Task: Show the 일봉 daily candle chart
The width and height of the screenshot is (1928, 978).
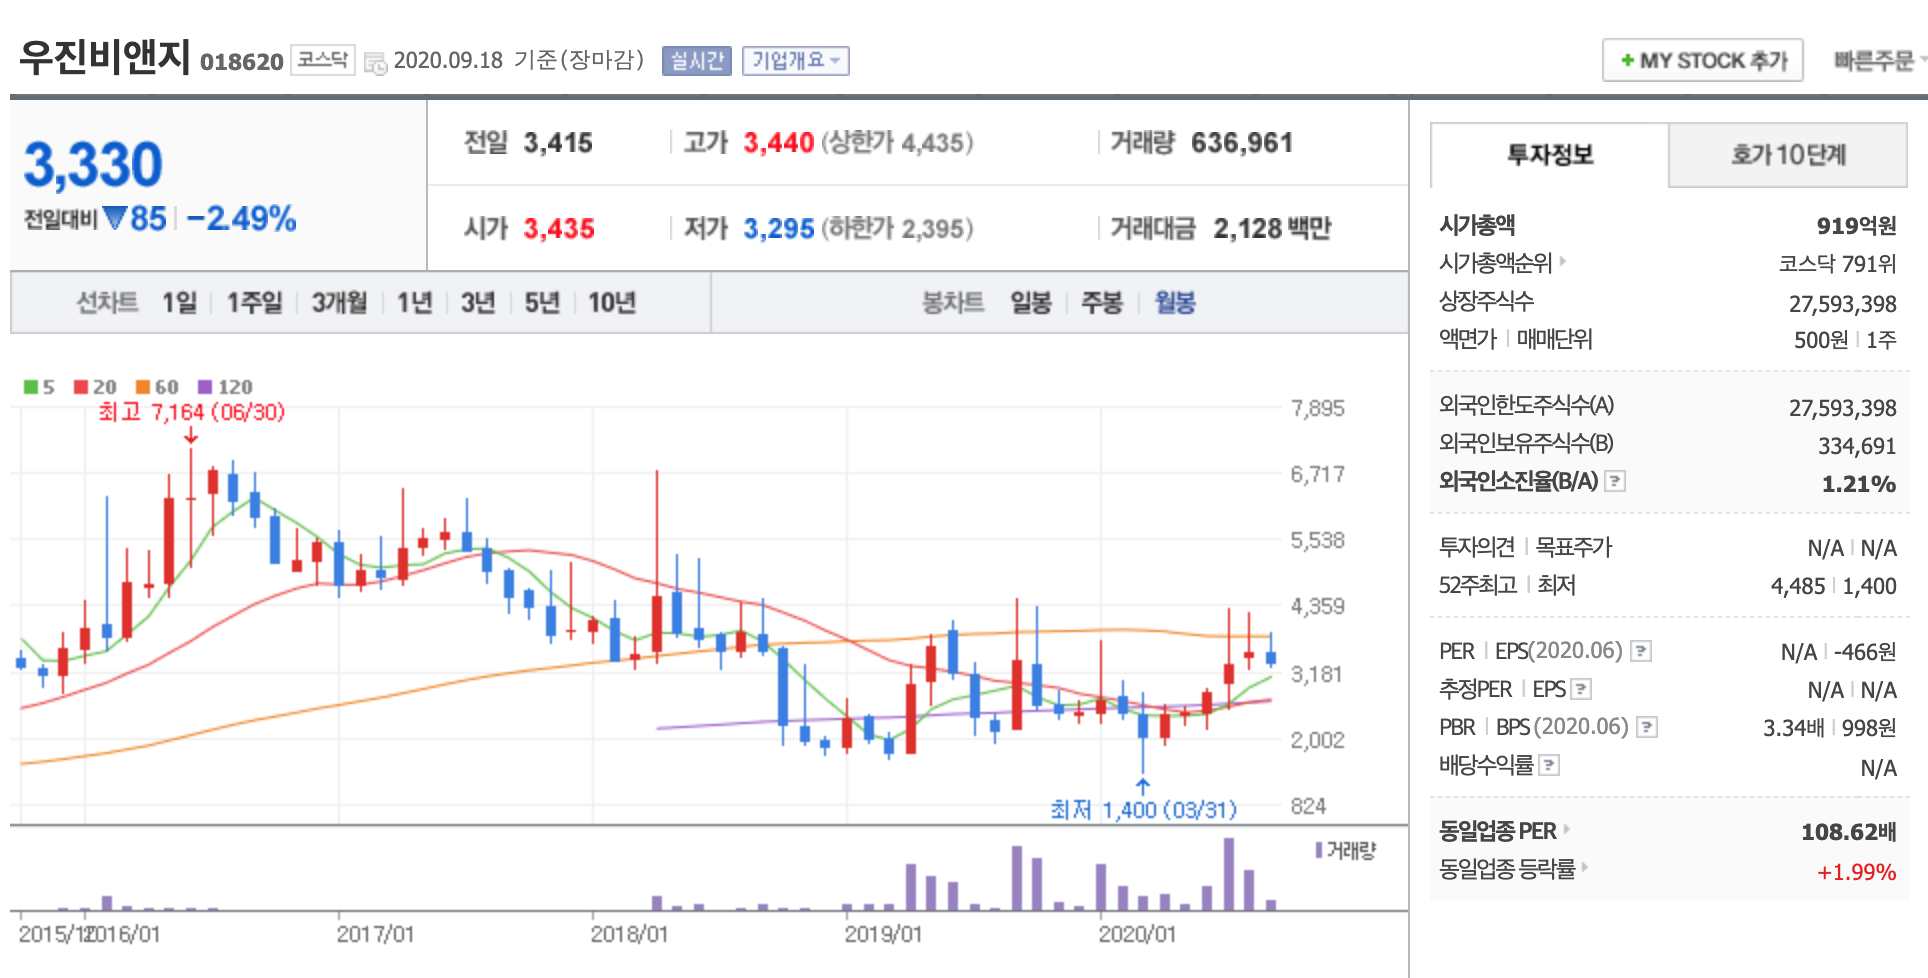Action: coord(1030,303)
